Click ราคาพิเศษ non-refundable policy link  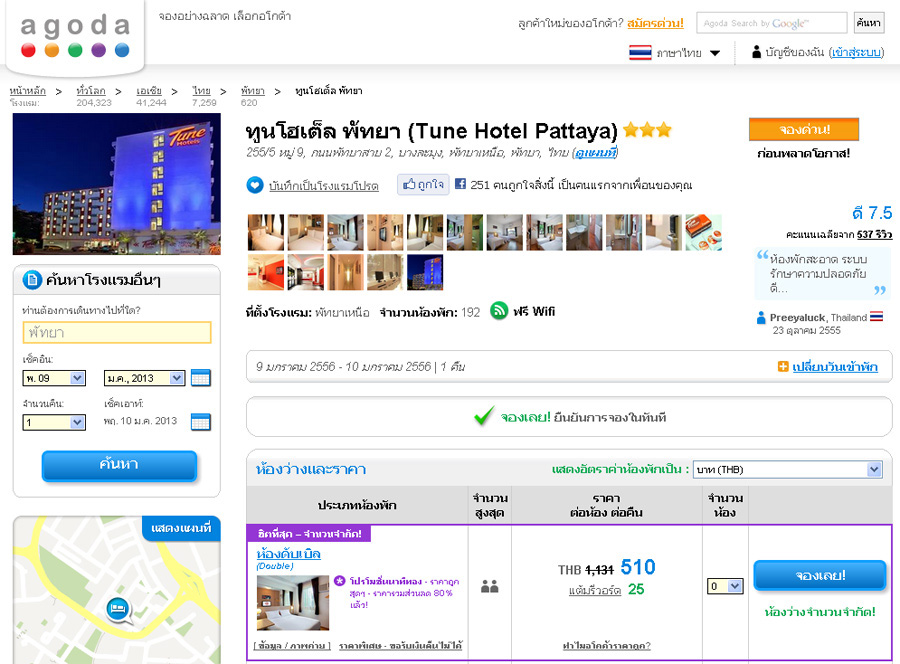401,646
